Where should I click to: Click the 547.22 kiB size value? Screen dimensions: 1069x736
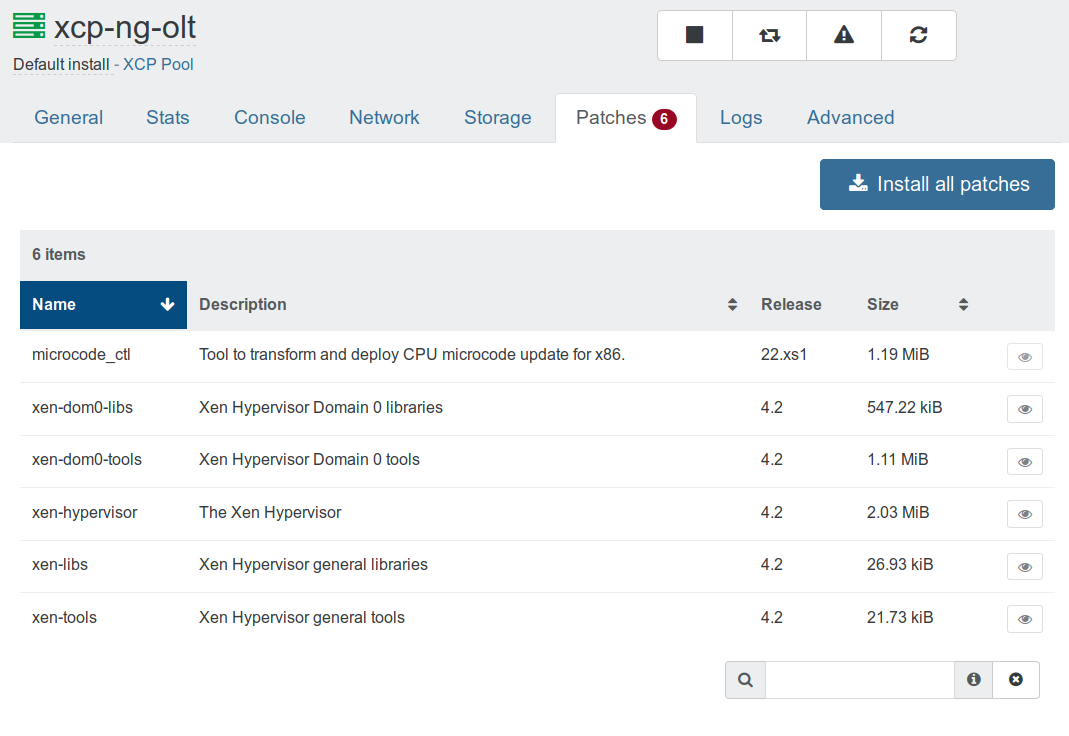pyautogui.click(x=905, y=408)
